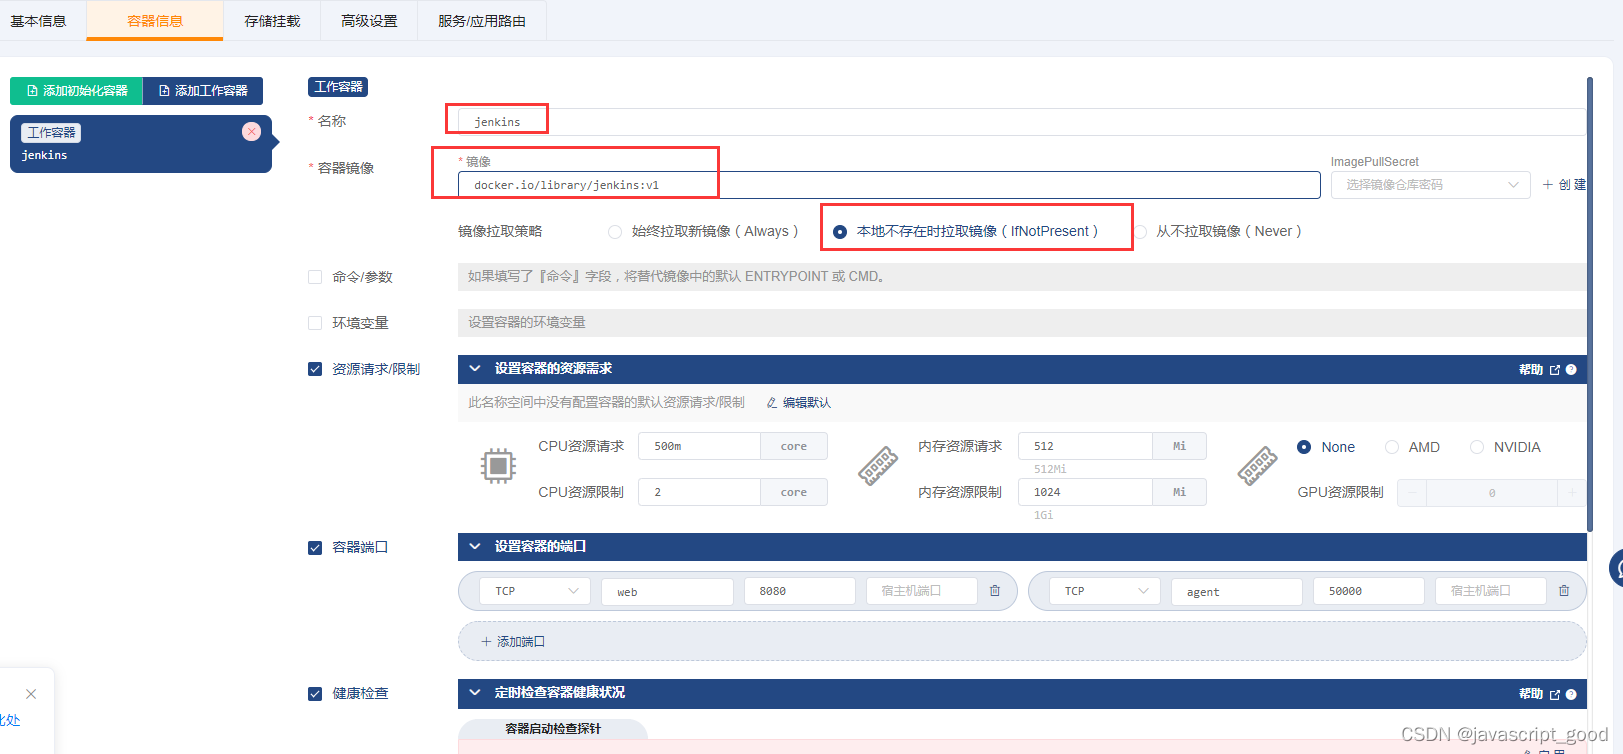
Task: Switch to 存储挂载 tab
Action: (x=272, y=21)
